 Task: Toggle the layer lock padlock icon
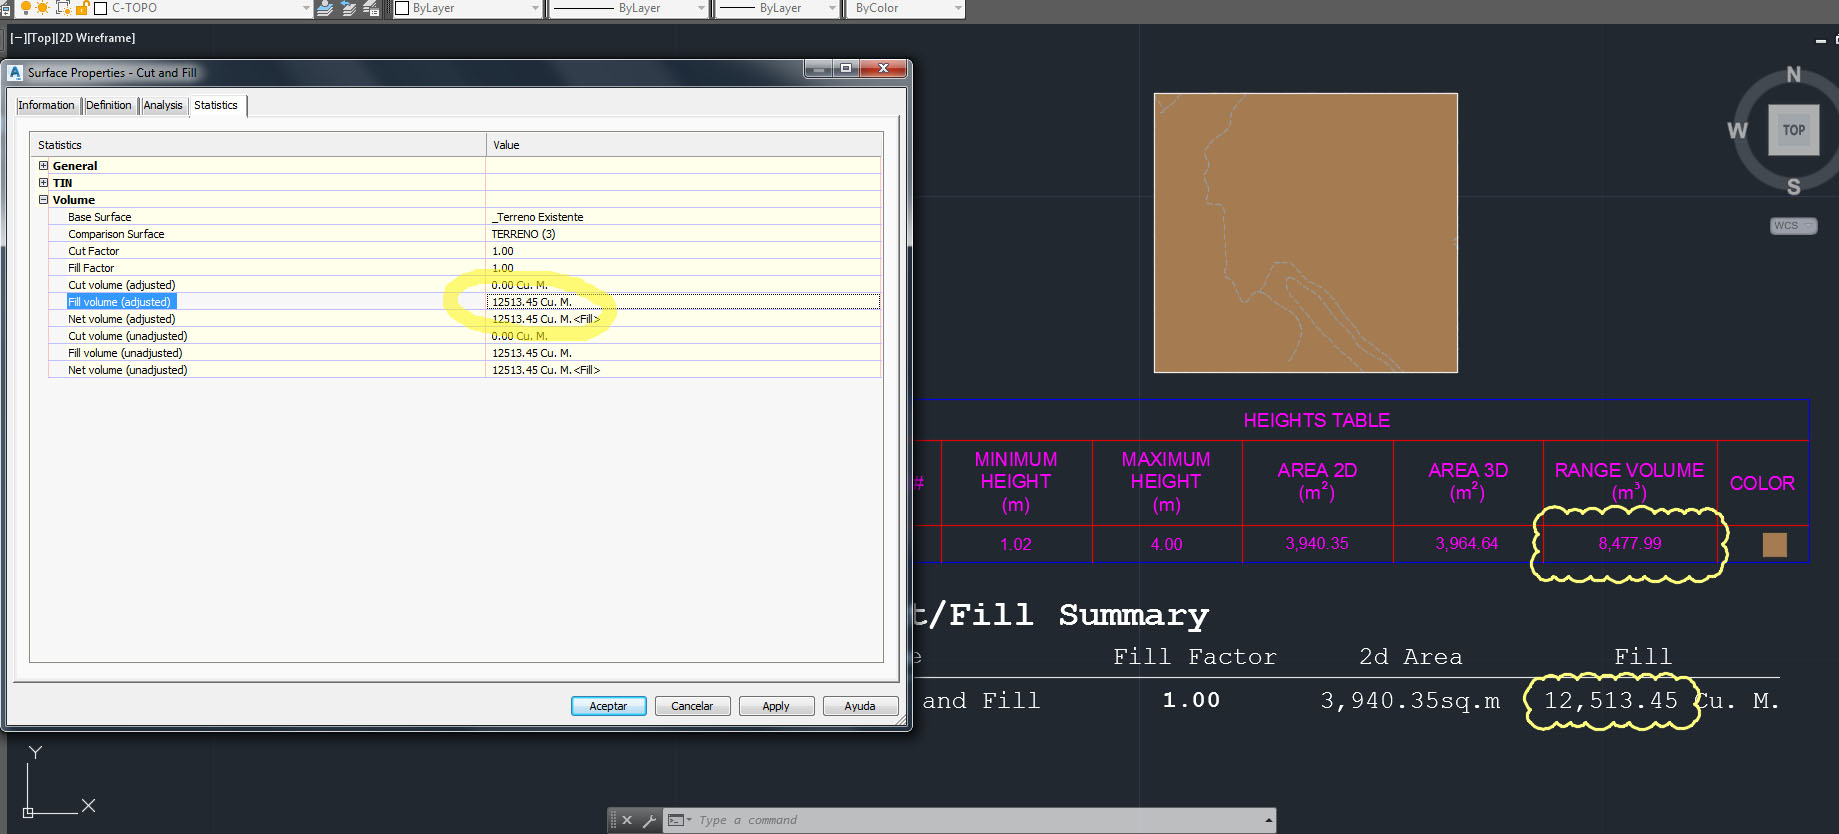[x=83, y=8]
